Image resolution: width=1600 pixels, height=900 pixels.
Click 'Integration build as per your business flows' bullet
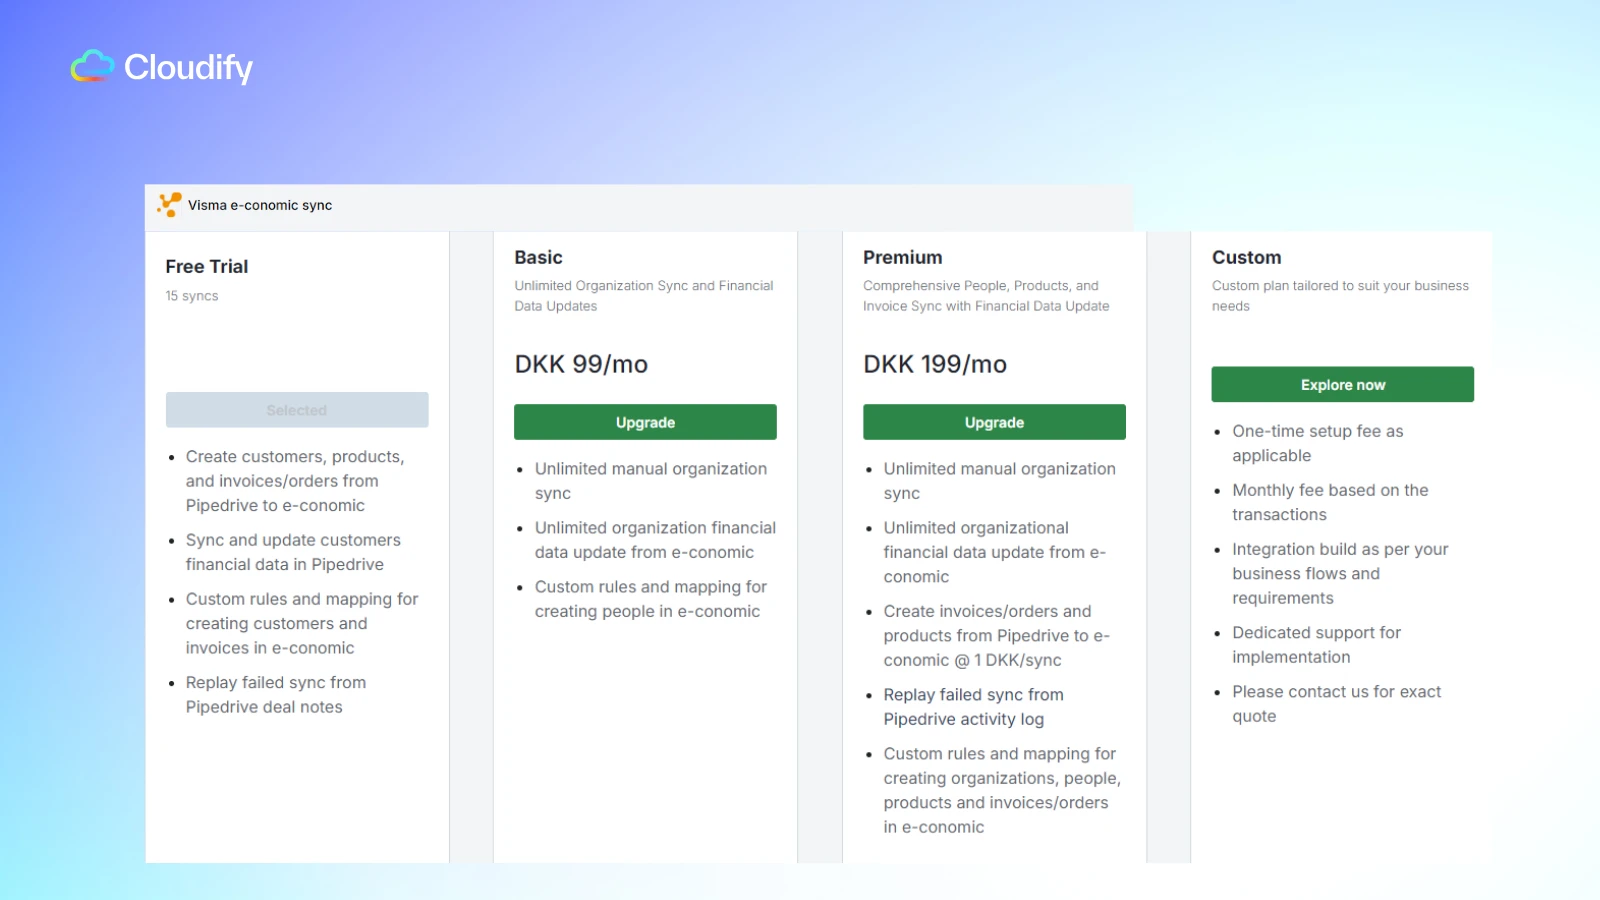(x=1340, y=573)
